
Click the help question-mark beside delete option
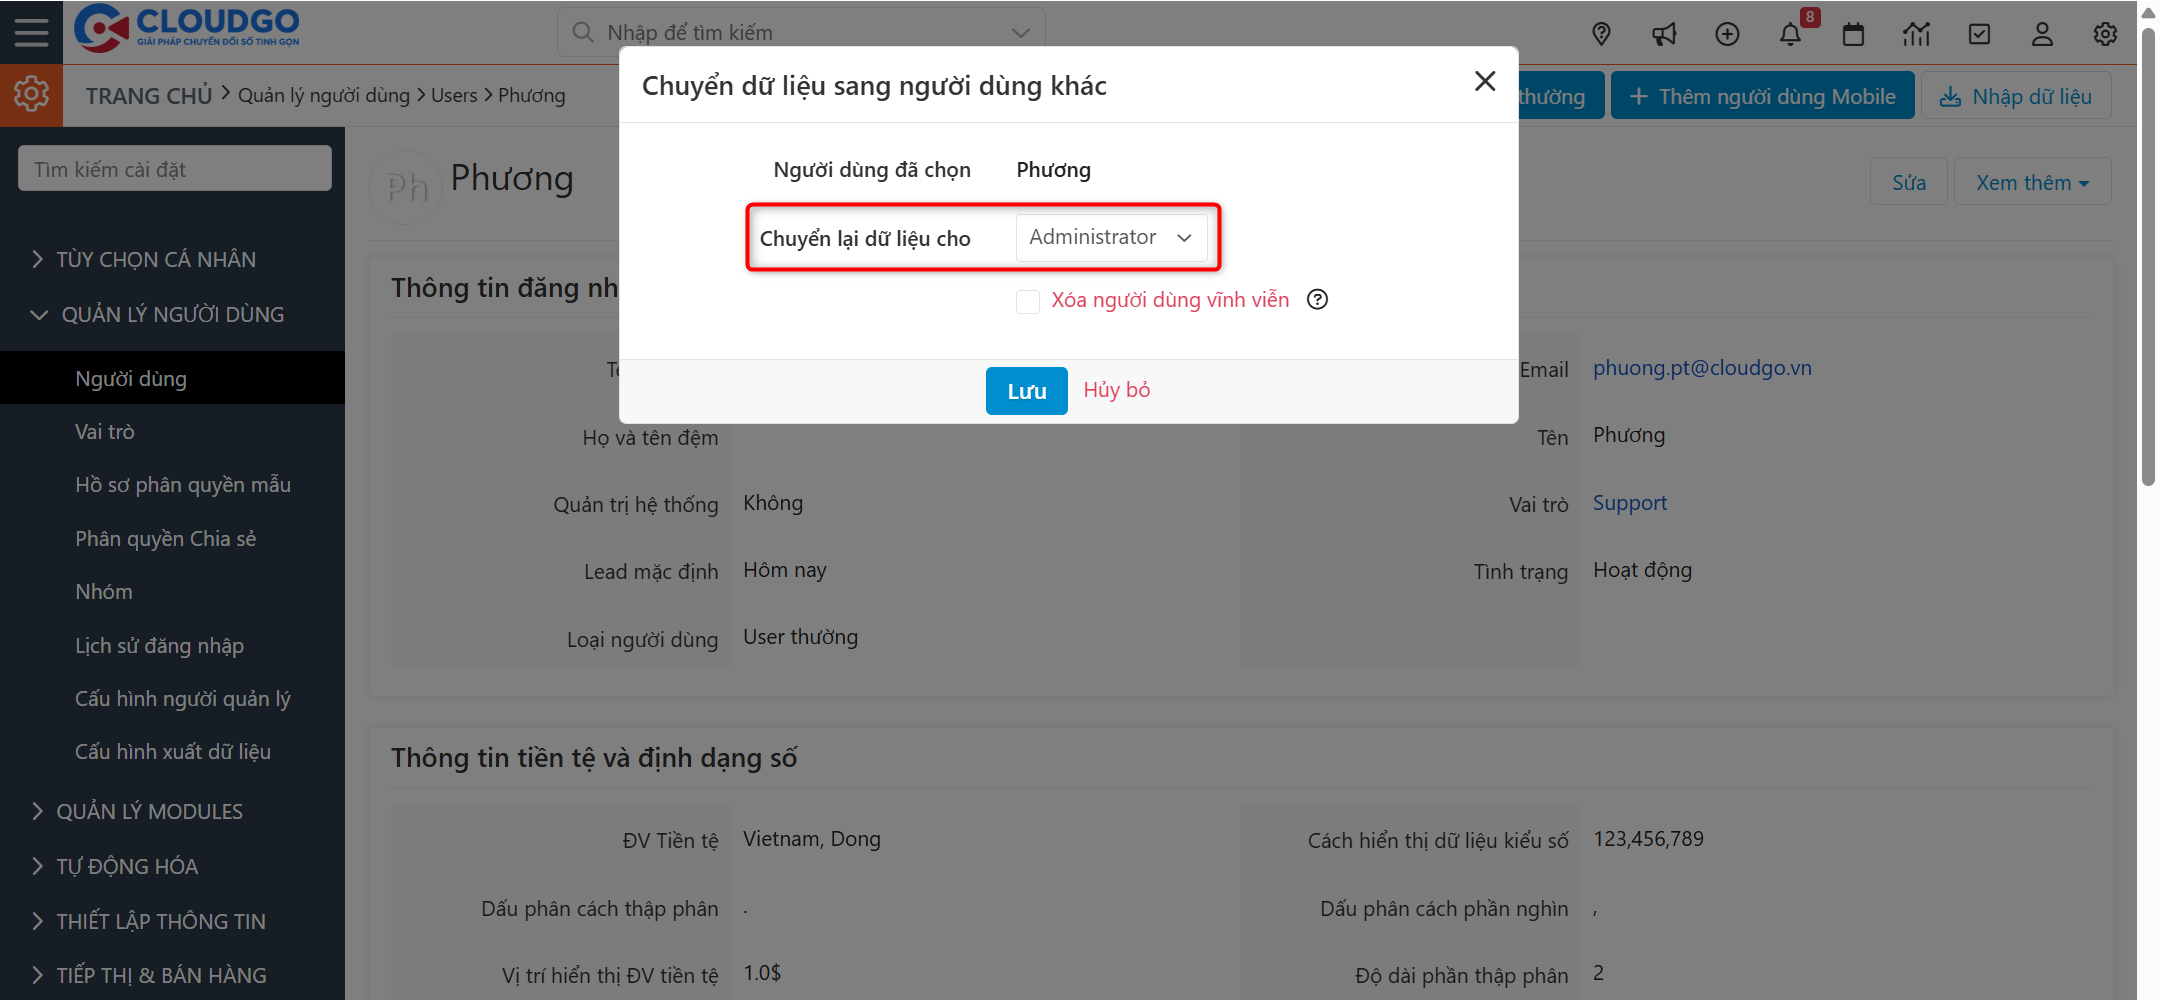coord(1317,299)
